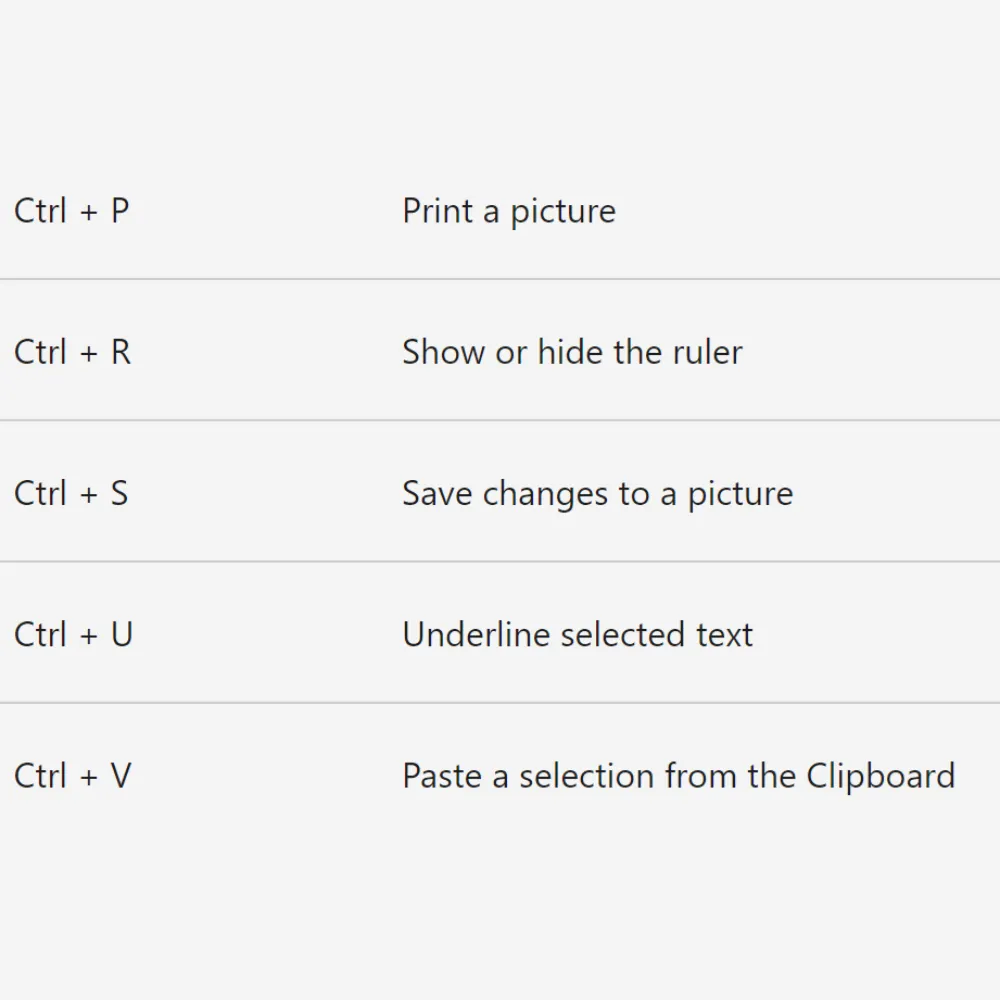
Task: Click the letter "V" in last shortcut
Action: [x=121, y=775]
